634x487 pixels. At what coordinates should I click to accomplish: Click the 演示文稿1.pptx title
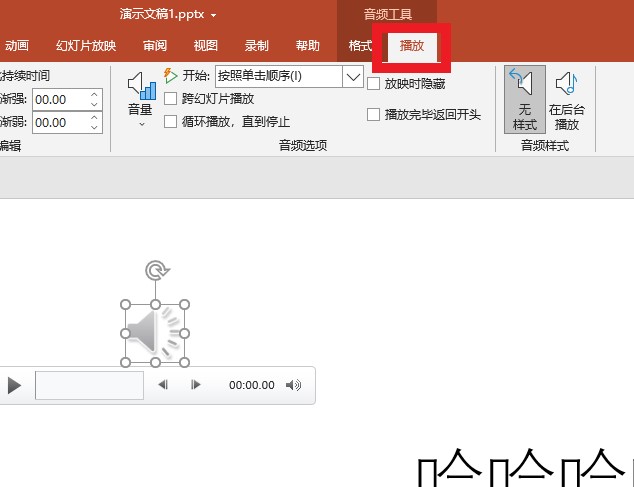pyautogui.click(x=162, y=14)
